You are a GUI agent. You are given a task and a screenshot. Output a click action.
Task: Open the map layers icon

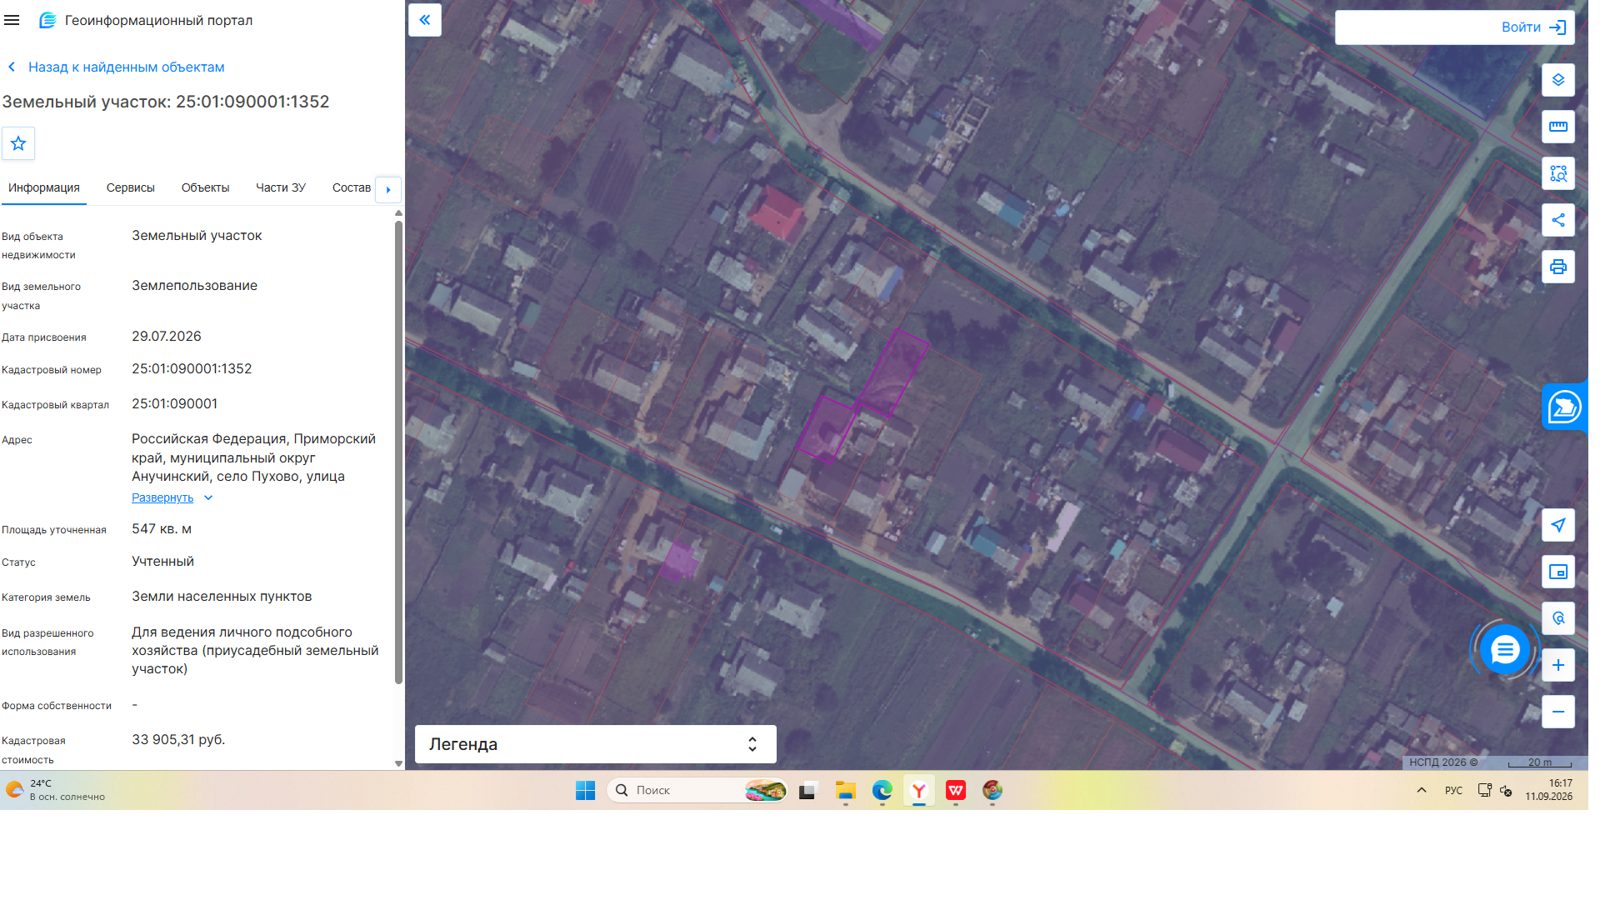tap(1558, 80)
